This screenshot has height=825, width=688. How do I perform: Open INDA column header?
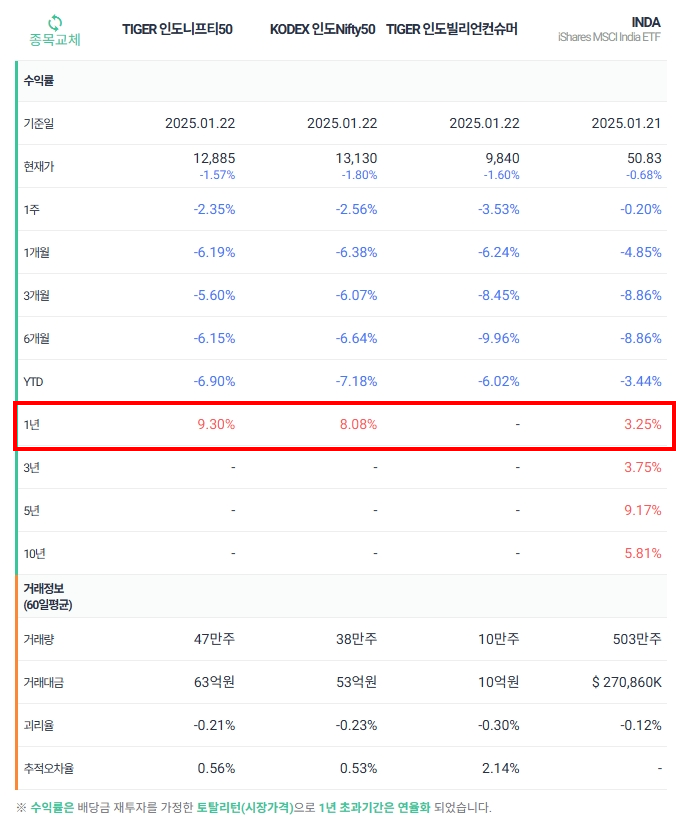pos(646,23)
